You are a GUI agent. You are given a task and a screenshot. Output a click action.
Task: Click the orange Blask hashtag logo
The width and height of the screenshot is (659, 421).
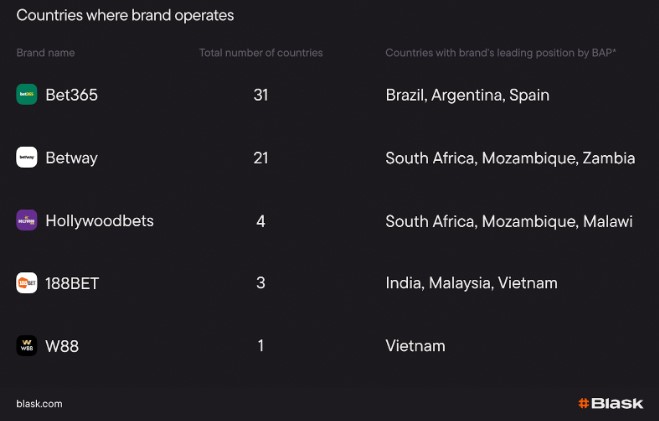(583, 403)
